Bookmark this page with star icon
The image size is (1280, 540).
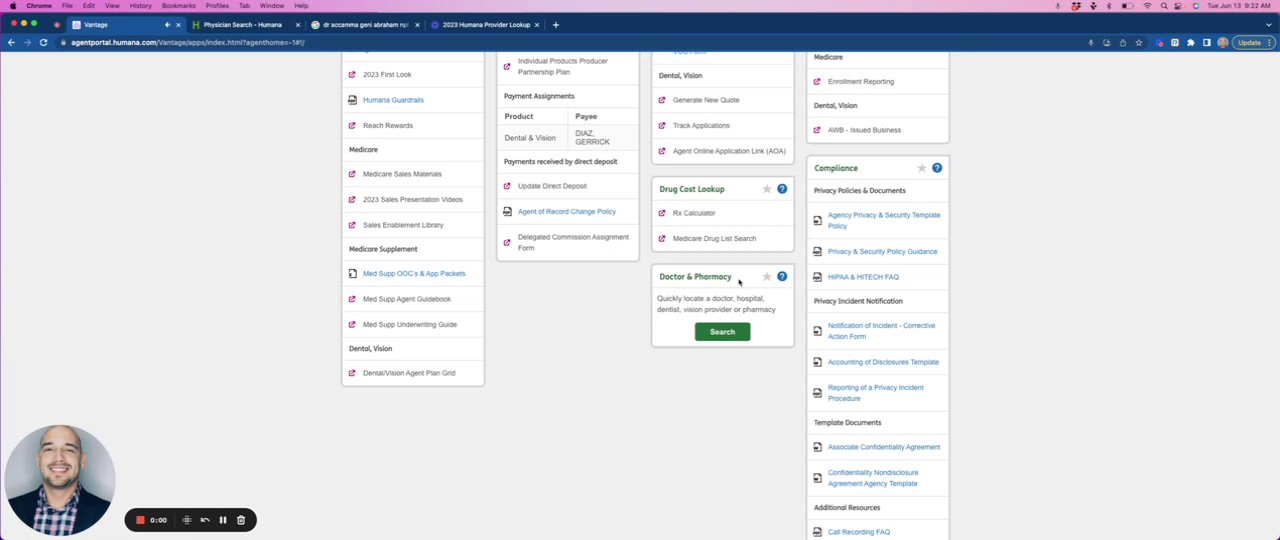pyautogui.click(x=1138, y=42)
